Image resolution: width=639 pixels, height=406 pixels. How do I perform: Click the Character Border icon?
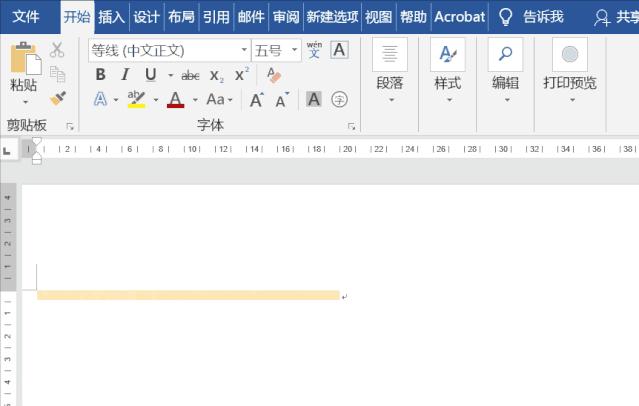tap(339, 50)
